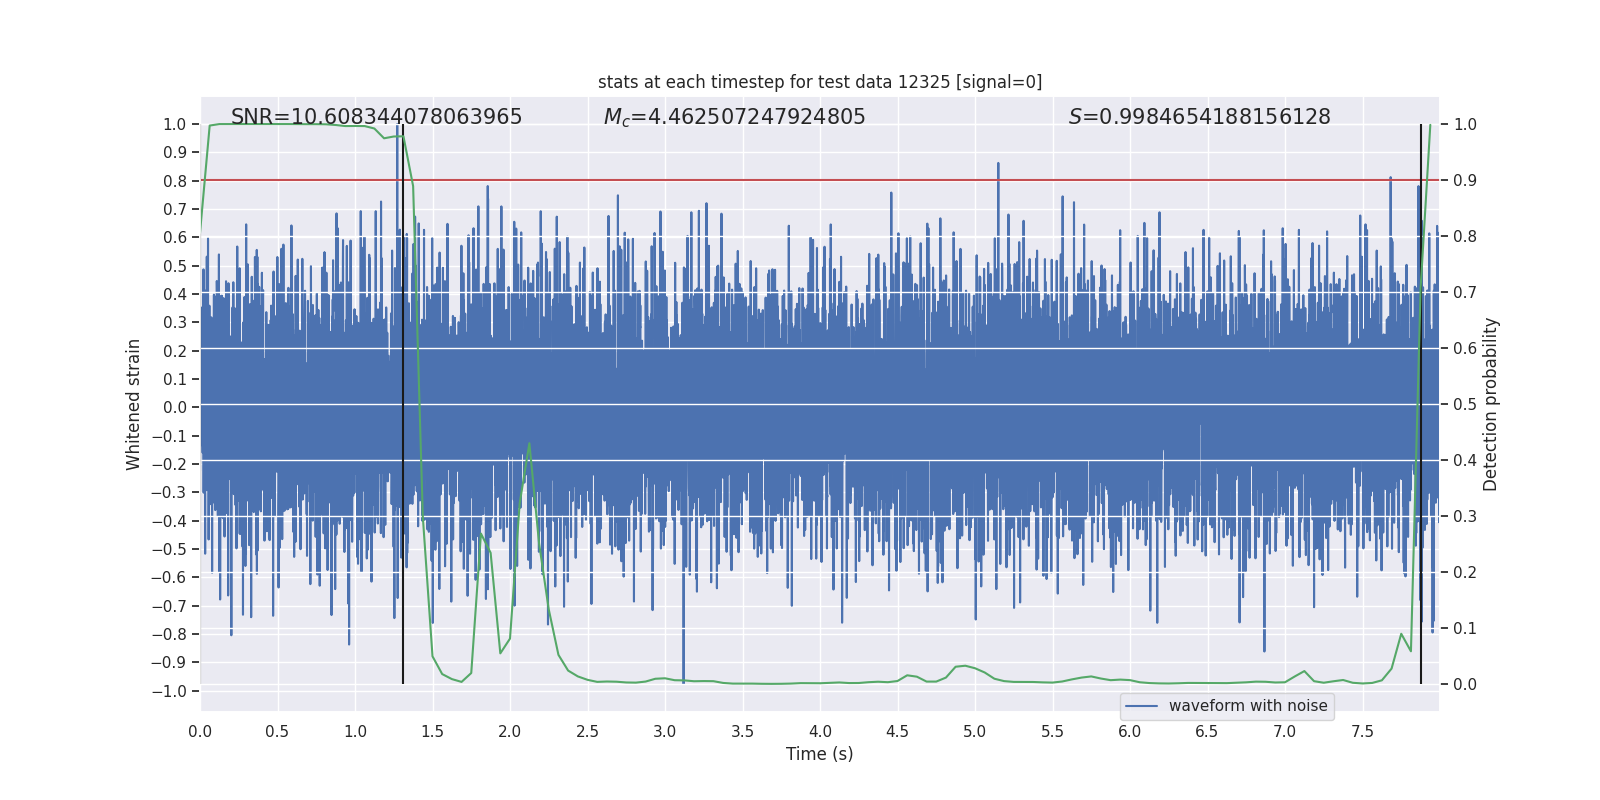Click the right axis tick label 0.5
The width and height of the screenshot is (1600, 800).
tap(1465, 404)
